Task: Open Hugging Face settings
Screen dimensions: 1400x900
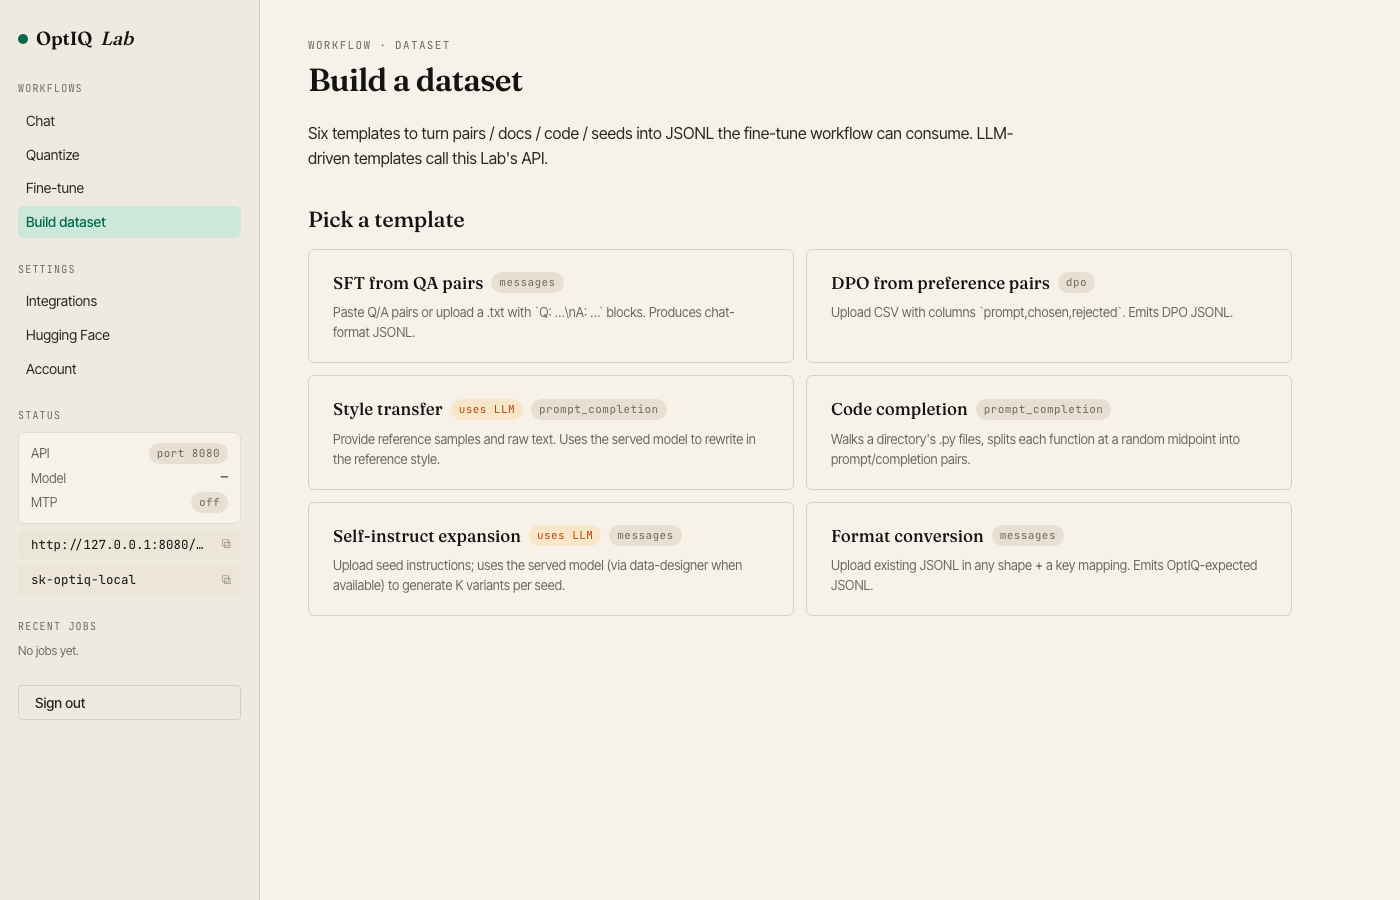Action: 129,335
